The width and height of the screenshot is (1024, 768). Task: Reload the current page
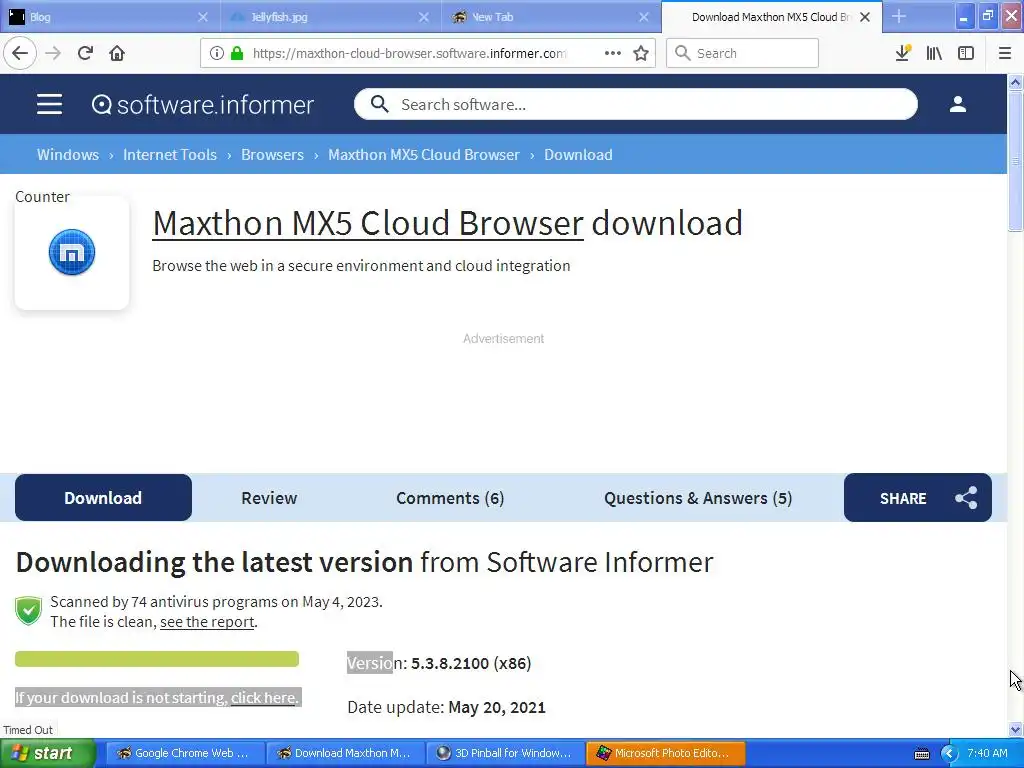pos(85,53)
